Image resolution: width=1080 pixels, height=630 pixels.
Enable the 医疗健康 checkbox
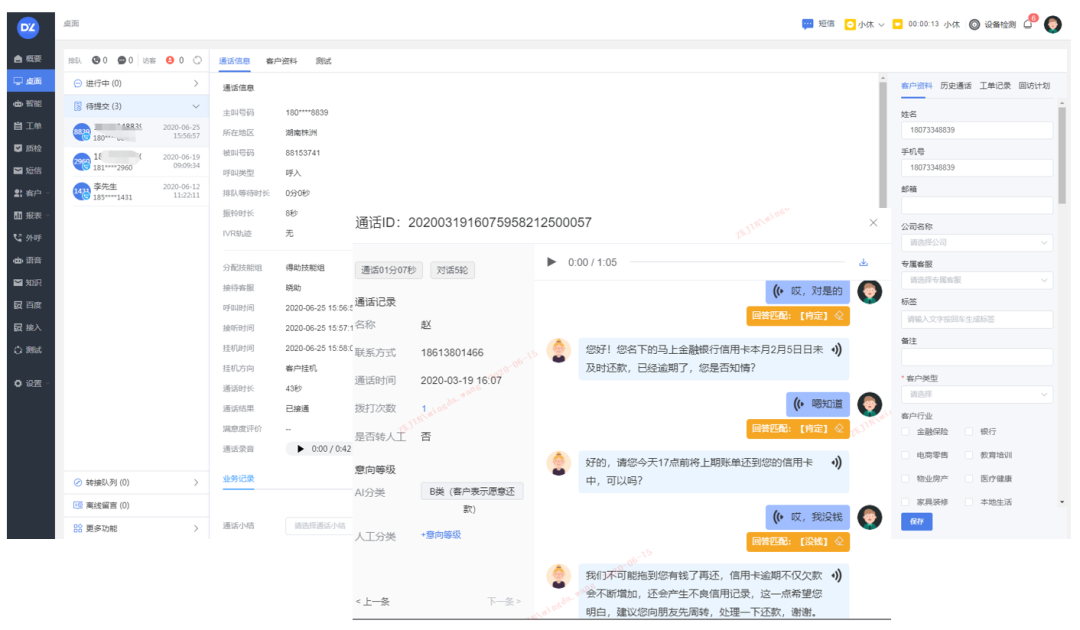click(970, 478)
